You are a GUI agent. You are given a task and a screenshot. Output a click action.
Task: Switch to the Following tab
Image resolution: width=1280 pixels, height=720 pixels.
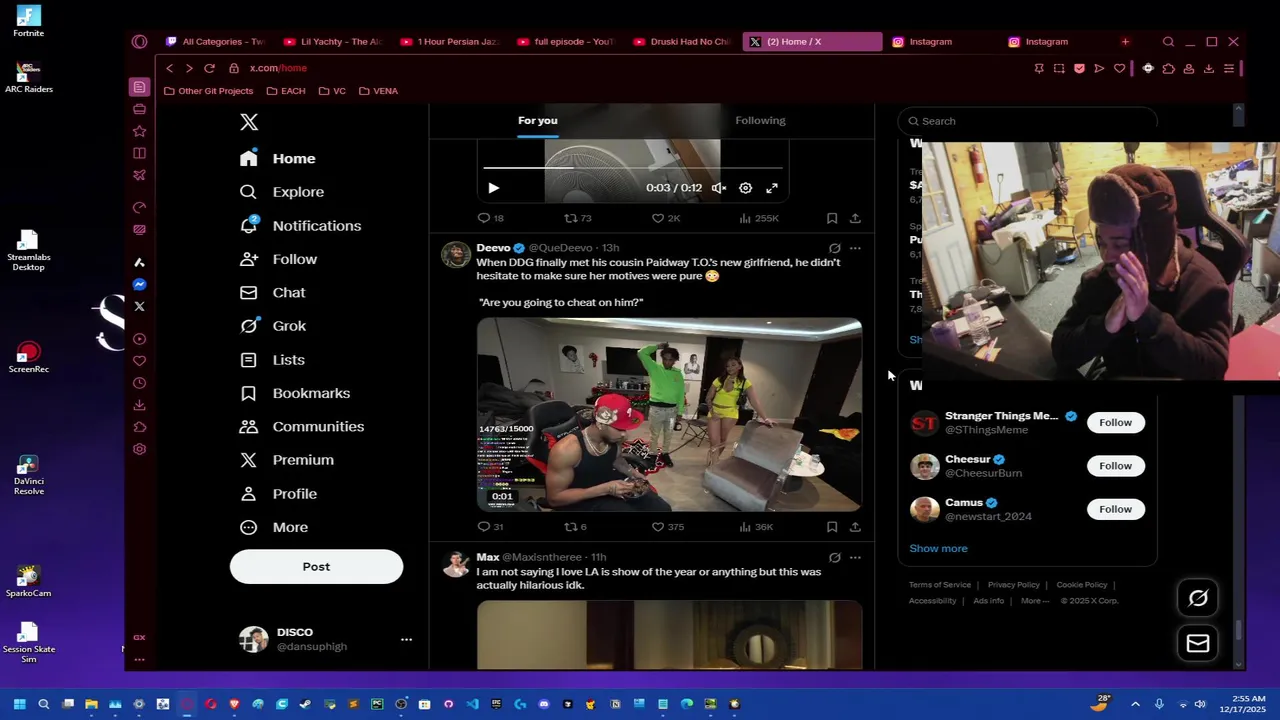[760, 121]
